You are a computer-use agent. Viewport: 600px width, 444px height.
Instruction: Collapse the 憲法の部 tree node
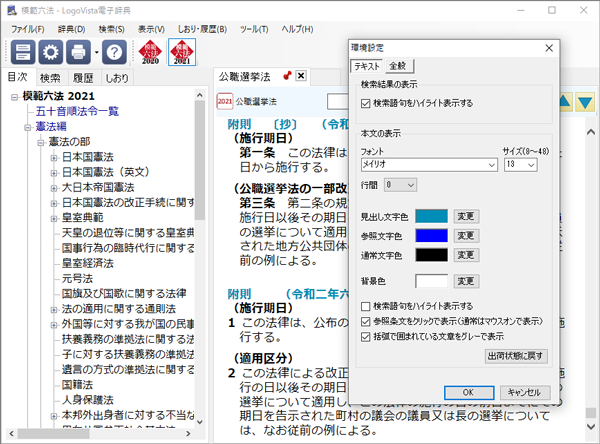pyautogui.click(x=41, y=143)
